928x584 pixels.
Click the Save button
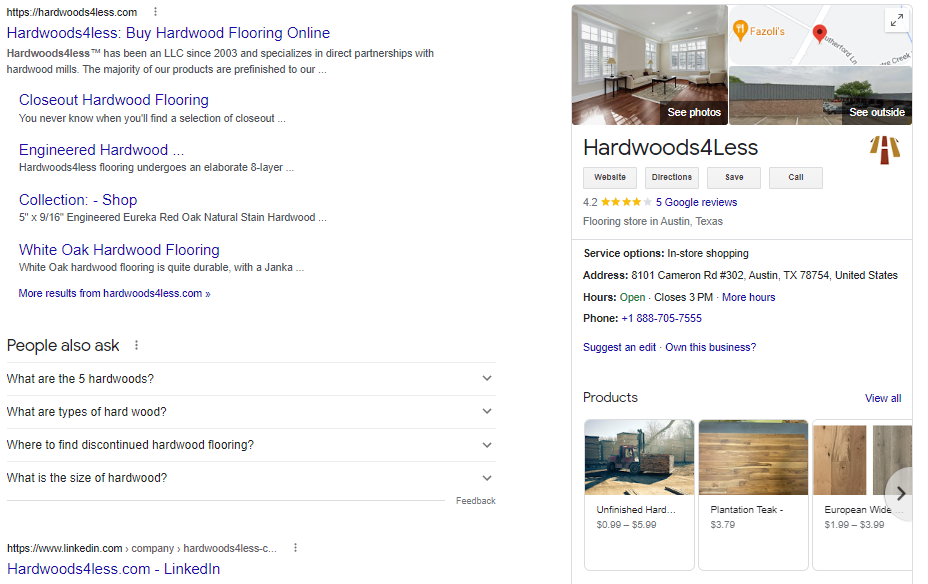(x=734, y=178)
